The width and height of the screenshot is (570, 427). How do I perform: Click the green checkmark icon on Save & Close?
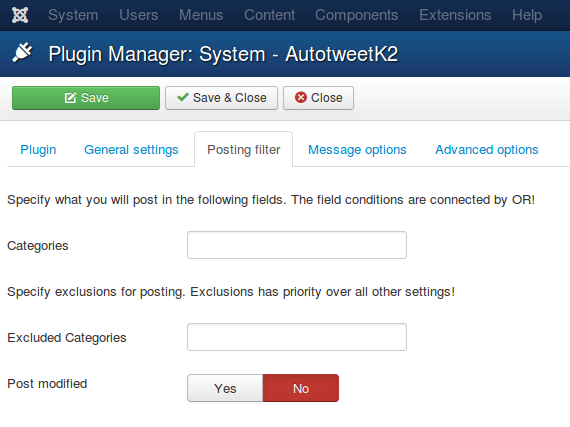(182, 97)
